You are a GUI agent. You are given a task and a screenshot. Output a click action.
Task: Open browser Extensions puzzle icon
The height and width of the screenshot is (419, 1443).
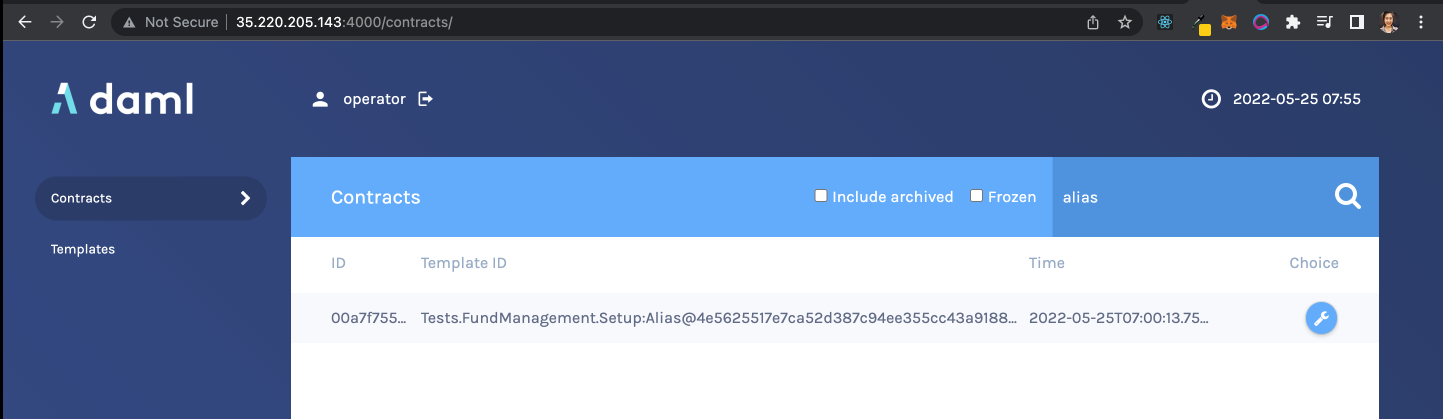pyautogui.click(x=1292, y=22)
